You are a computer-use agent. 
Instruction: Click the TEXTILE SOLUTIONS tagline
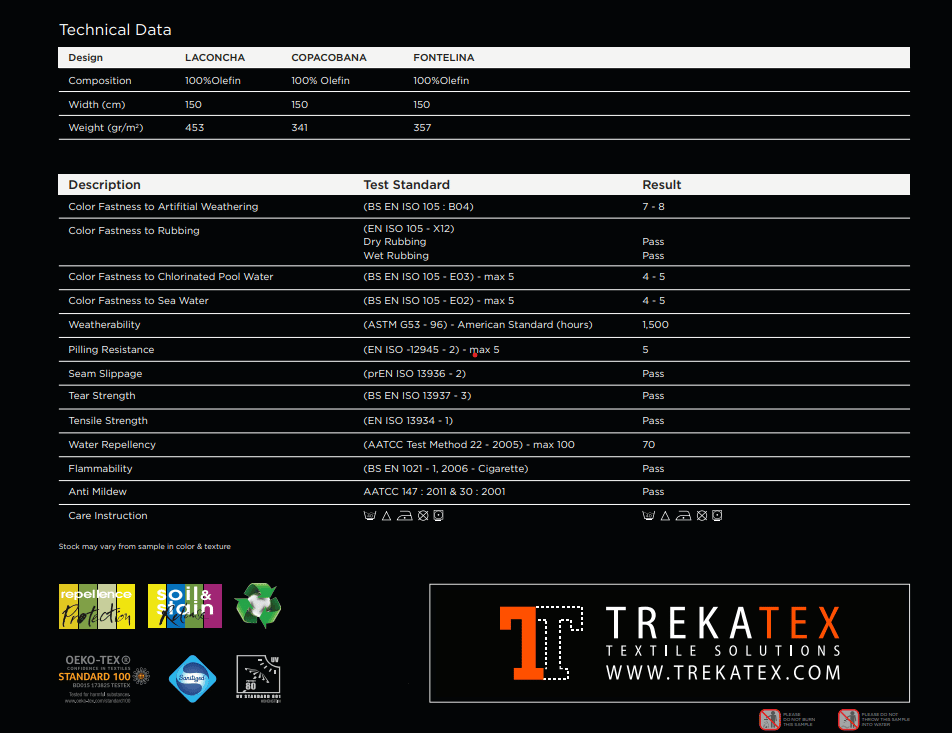[x=723, y=651]
